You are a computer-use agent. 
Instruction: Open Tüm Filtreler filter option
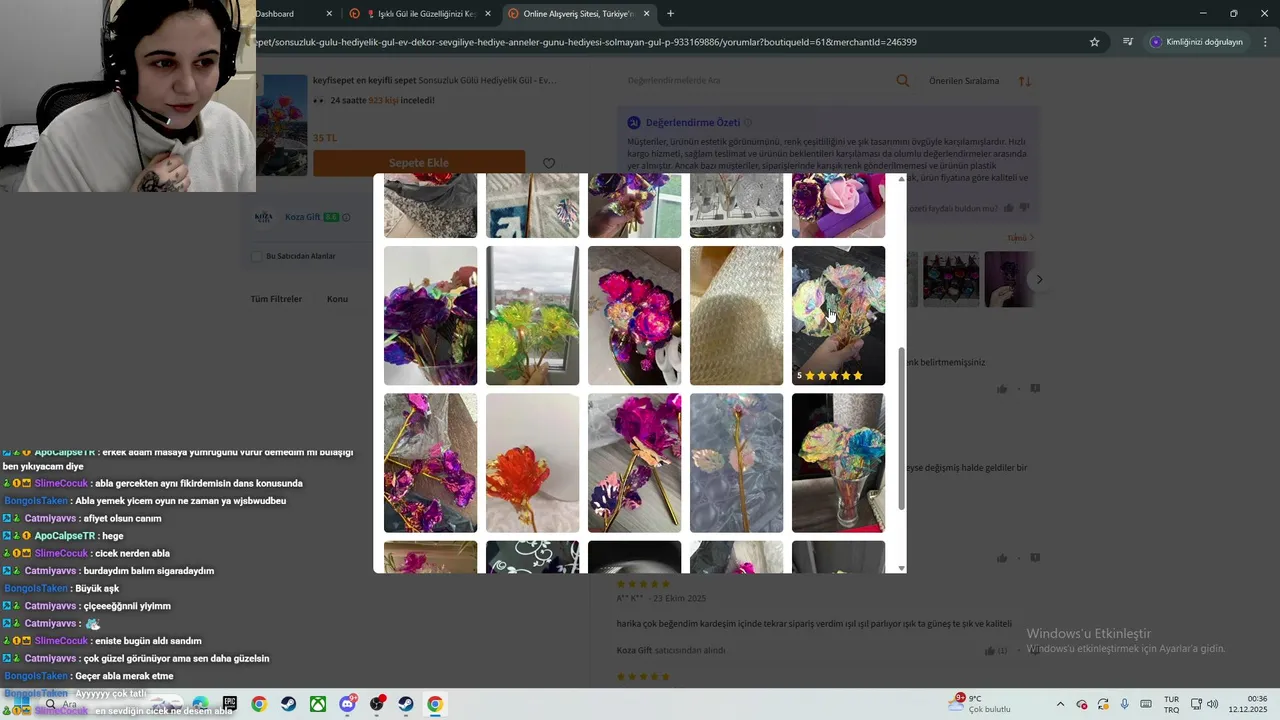(276, 299)
